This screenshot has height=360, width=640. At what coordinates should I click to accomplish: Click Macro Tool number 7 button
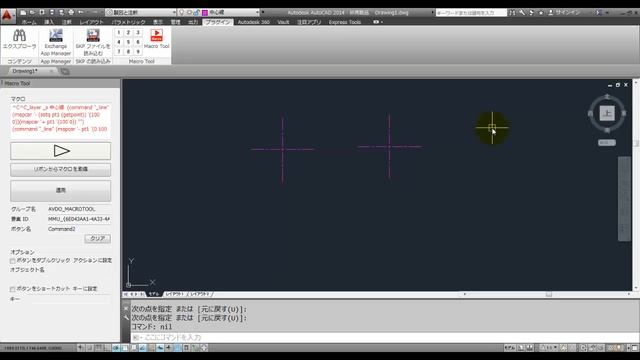[118, 52]
